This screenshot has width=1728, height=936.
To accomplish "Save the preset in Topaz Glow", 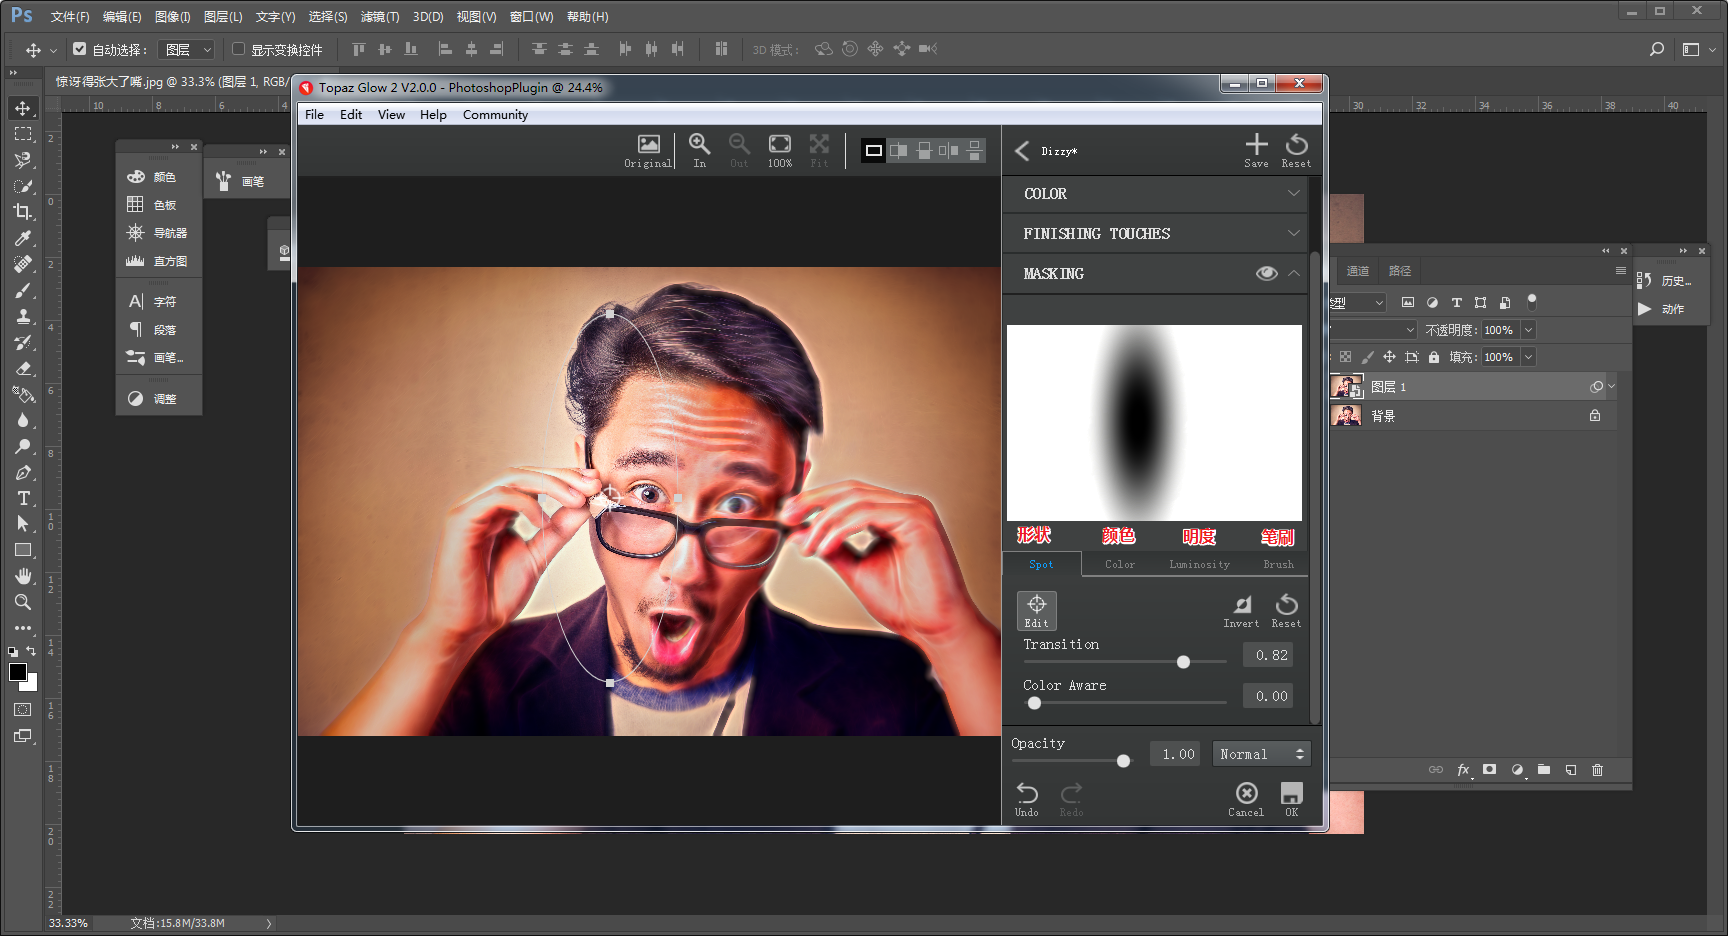I will [1256, 151].
